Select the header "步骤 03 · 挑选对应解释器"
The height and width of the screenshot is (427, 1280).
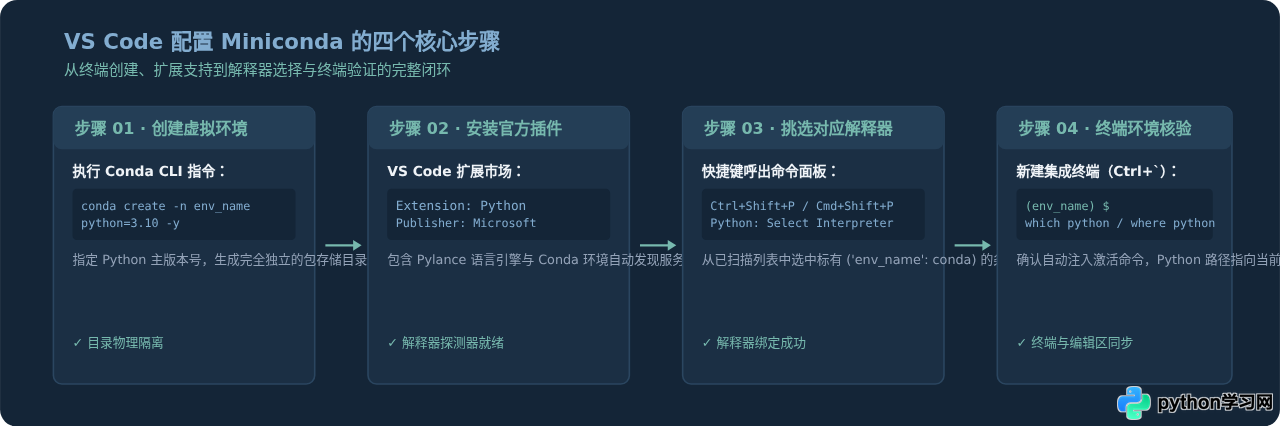798,129
